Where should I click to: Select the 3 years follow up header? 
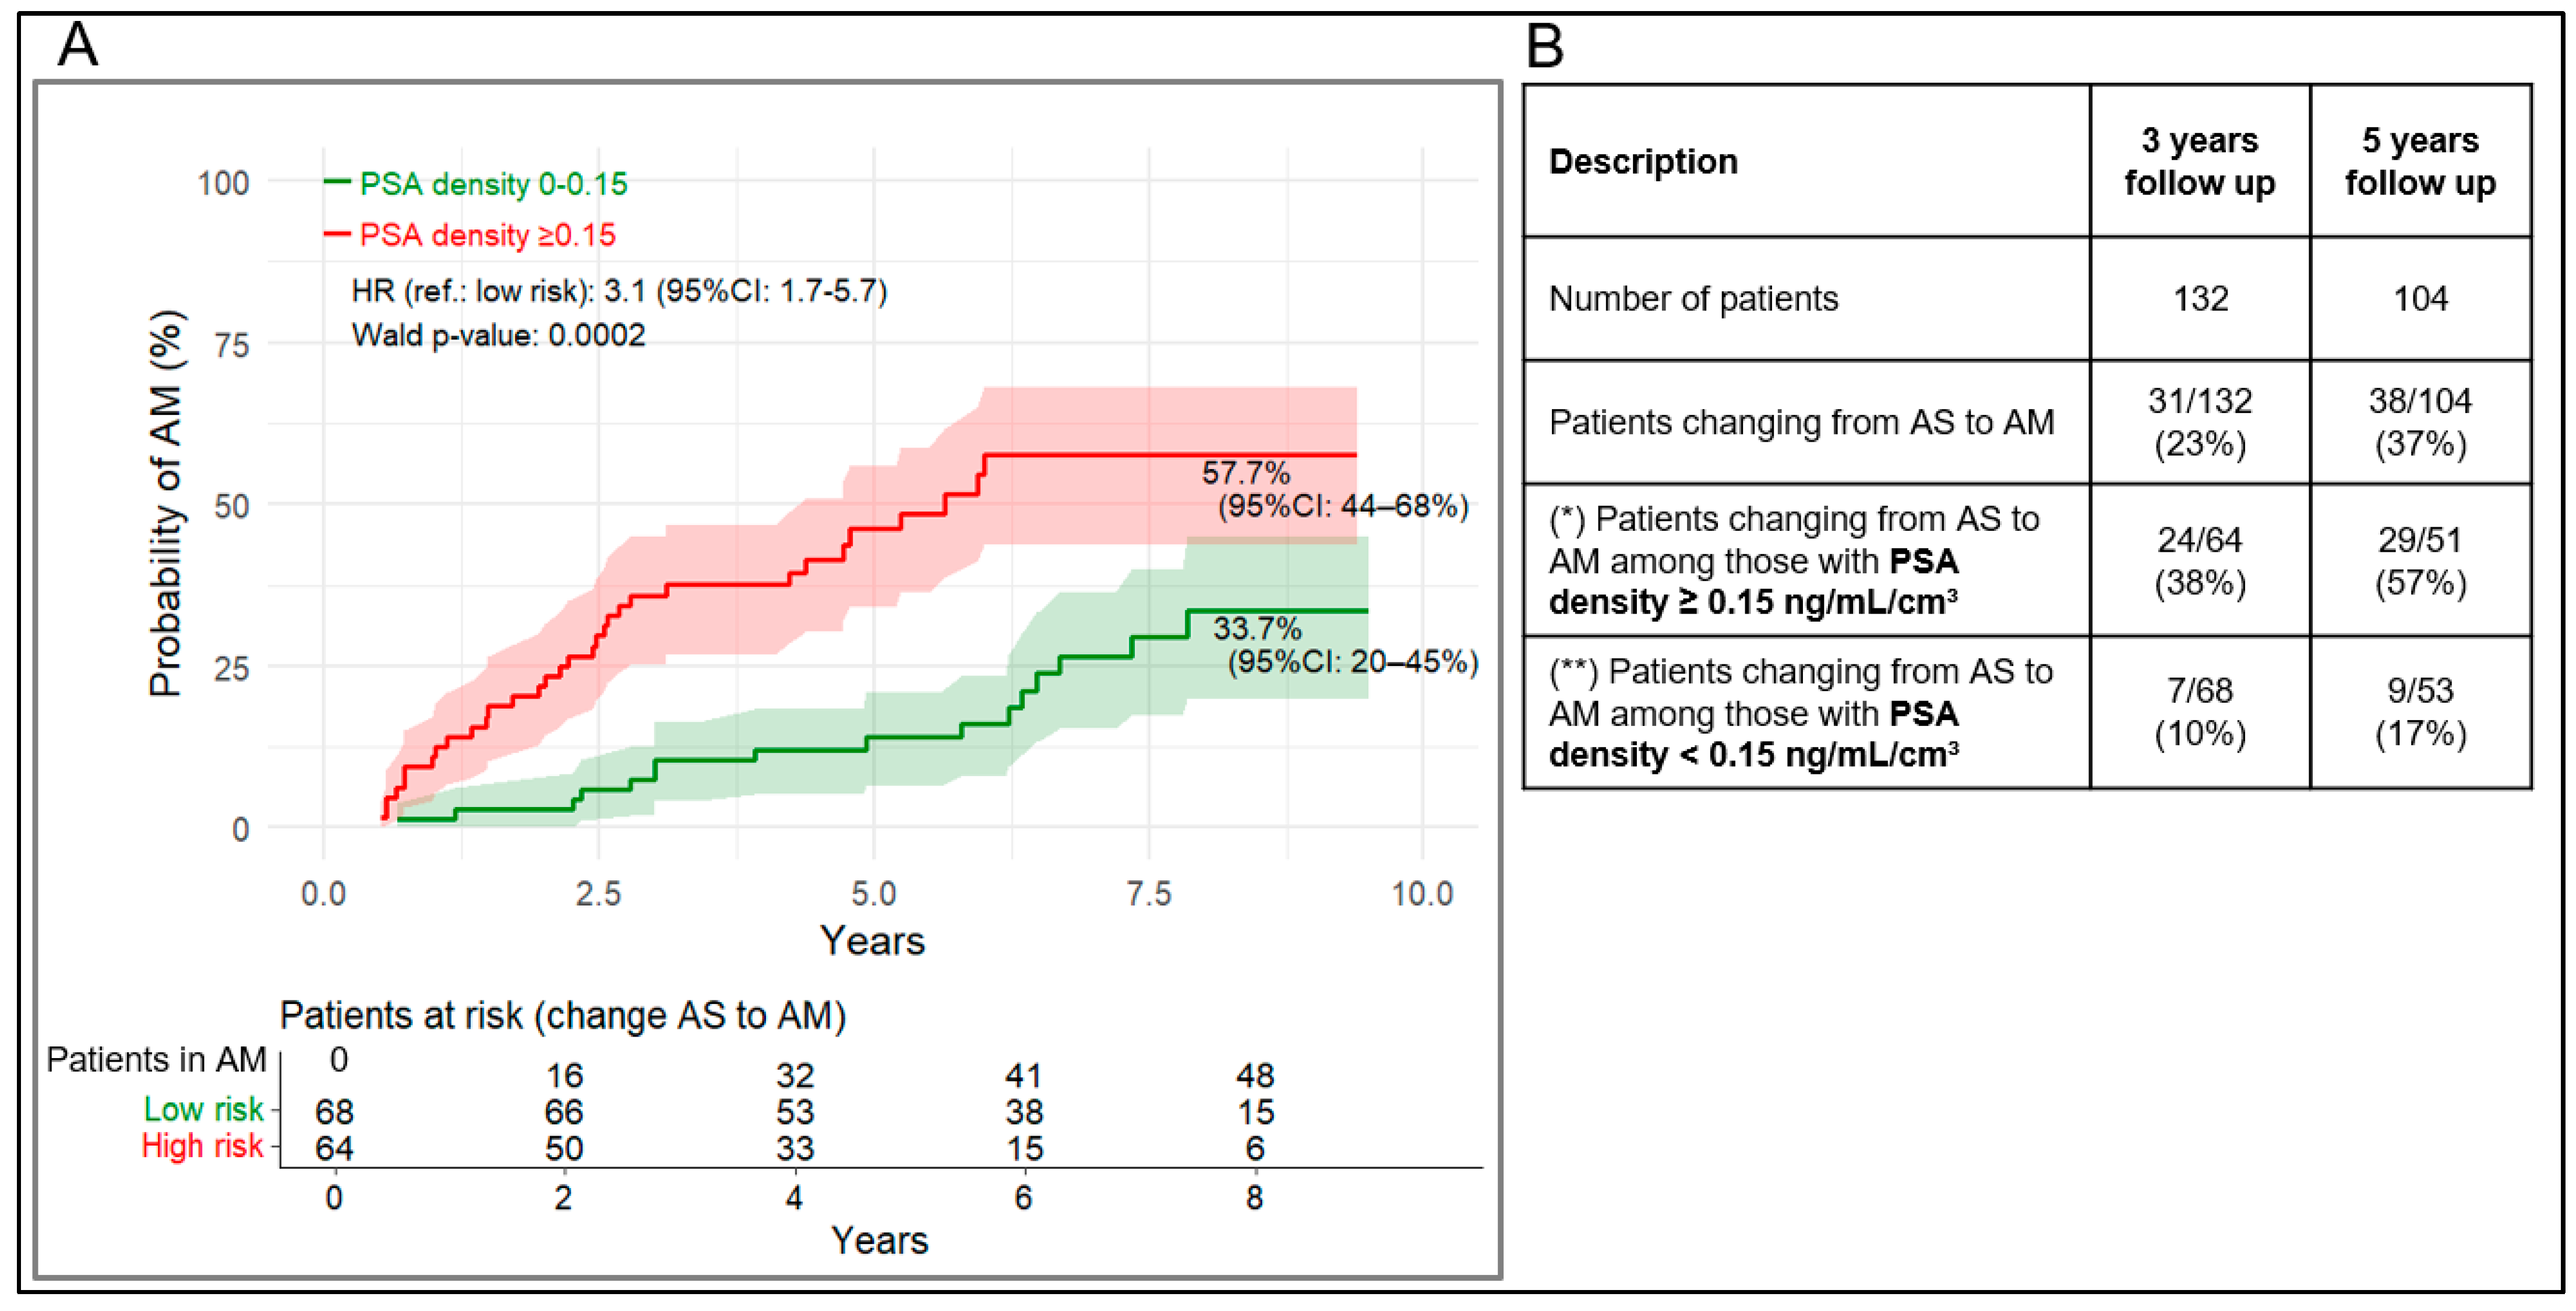[x=2200, y=161]
